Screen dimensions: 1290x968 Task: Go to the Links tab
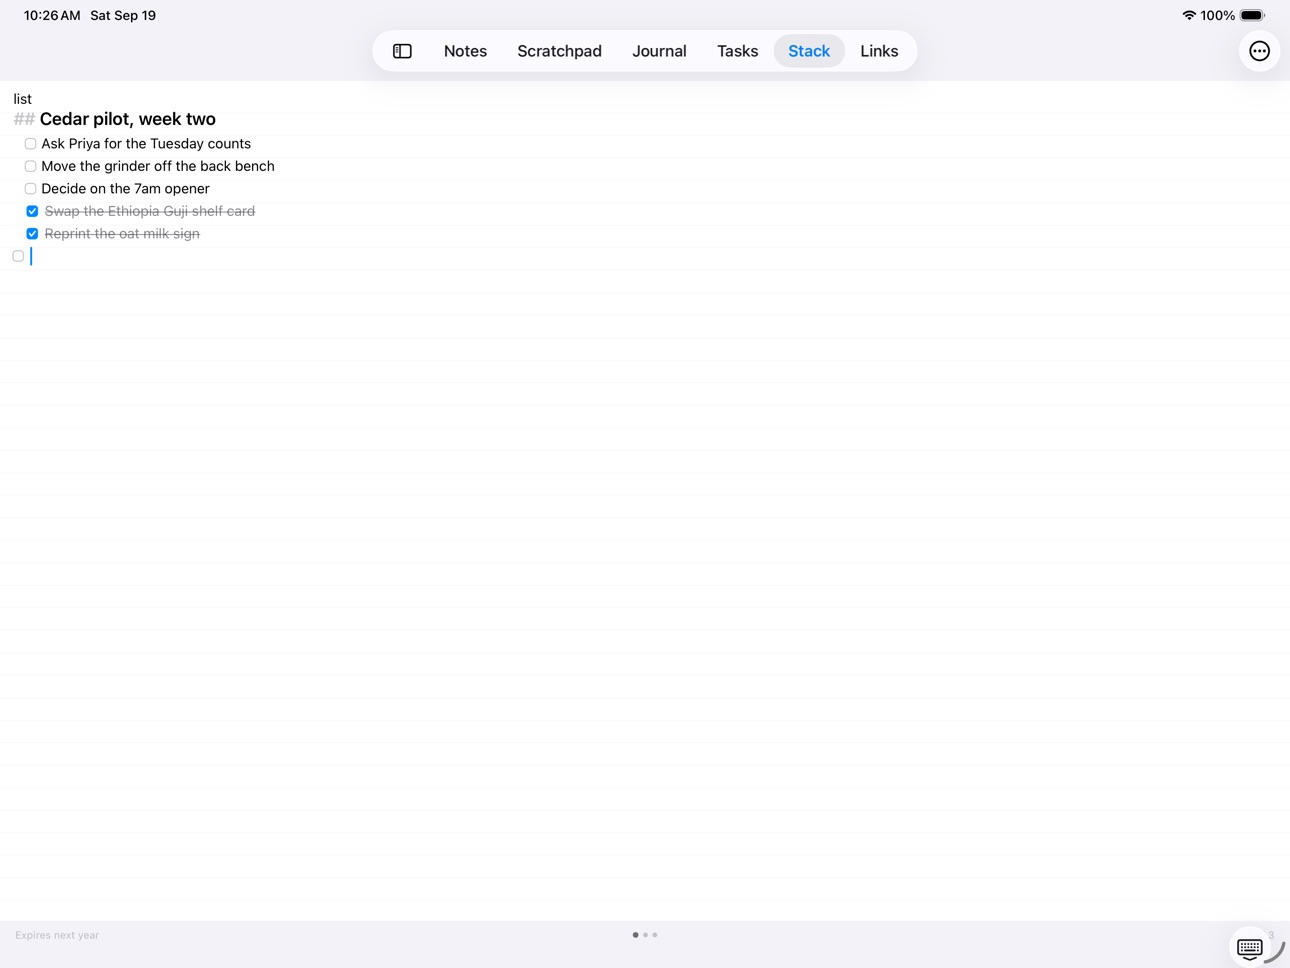coord(879,51)
